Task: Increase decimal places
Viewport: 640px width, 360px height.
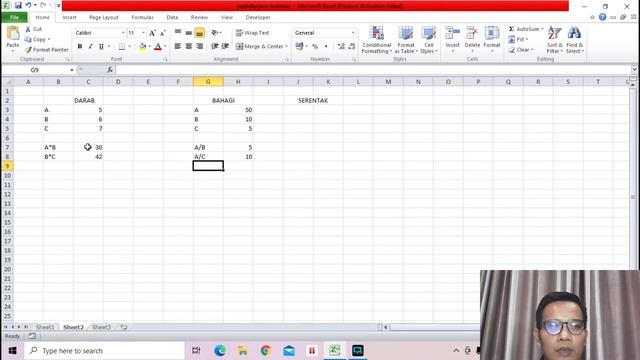Action: point(341,47)
